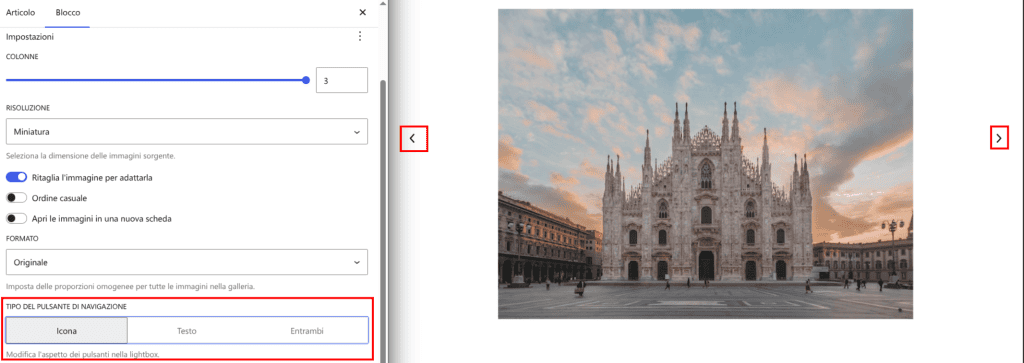Screen dimensions: 1024x363
Task: Select the Icona navigation button type
Action: tap(67, 331)
